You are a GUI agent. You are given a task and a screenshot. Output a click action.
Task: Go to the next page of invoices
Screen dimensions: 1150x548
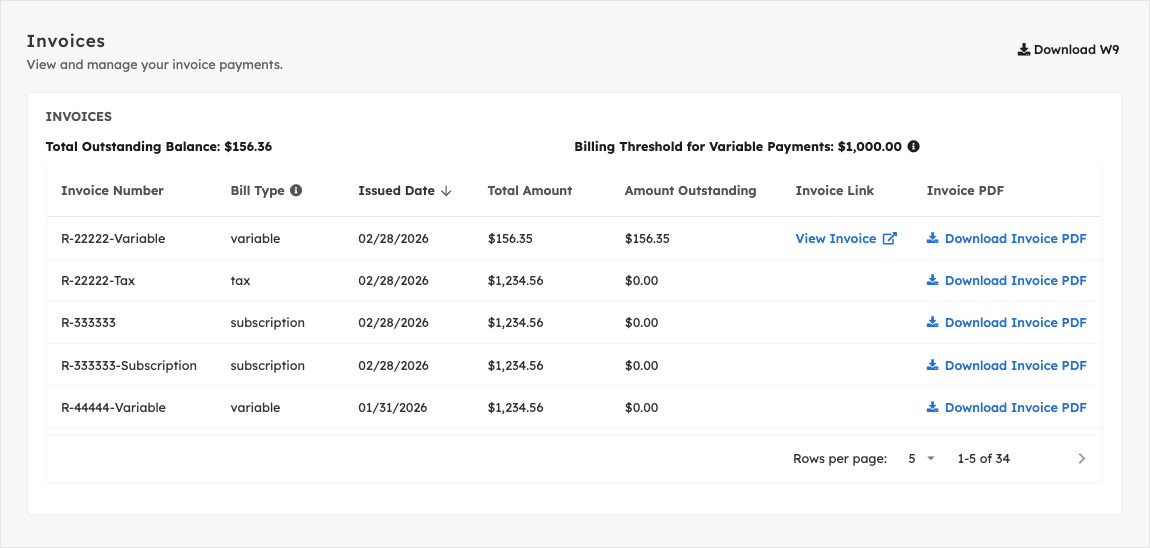(x=1082, y=459)
